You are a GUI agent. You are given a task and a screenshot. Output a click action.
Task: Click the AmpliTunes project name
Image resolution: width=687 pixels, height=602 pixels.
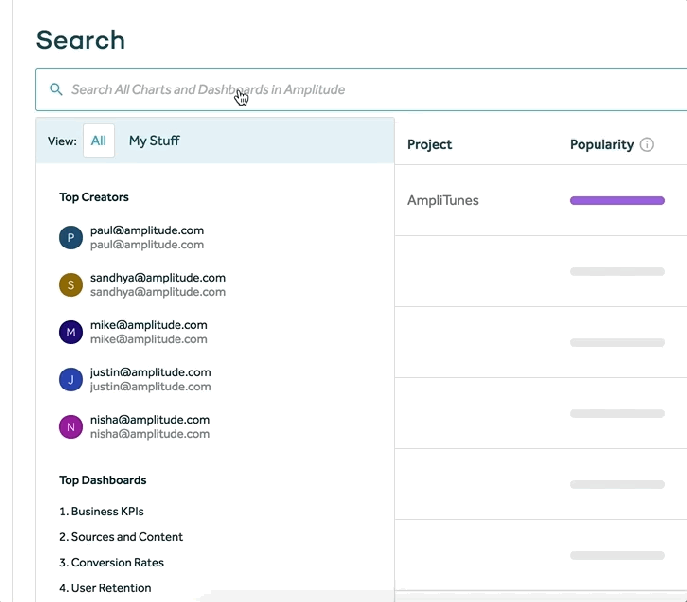[x=443, y=201]
